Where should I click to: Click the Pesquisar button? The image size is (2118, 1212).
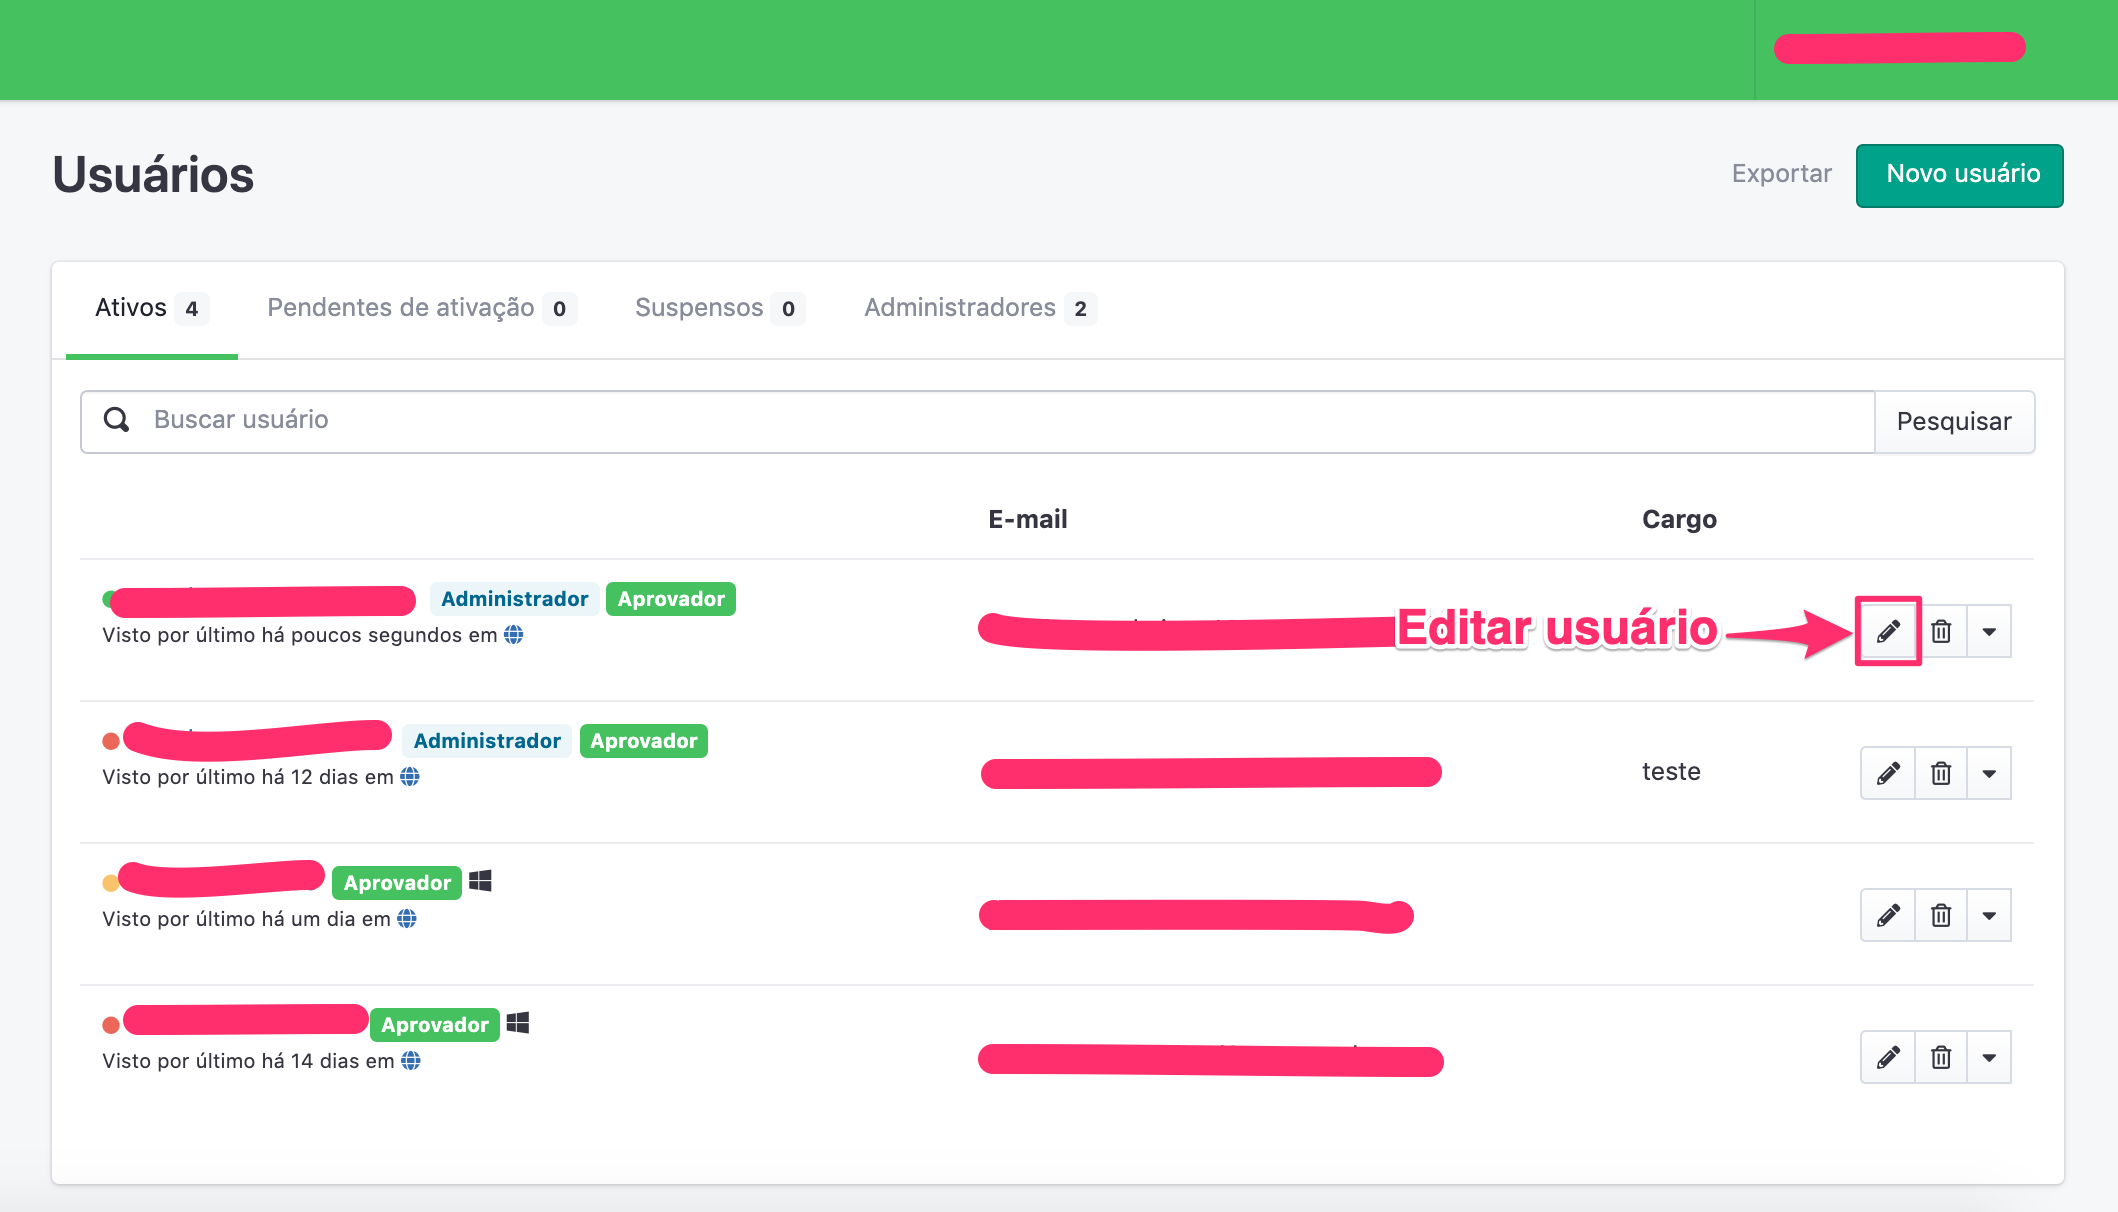point(1954,421)
